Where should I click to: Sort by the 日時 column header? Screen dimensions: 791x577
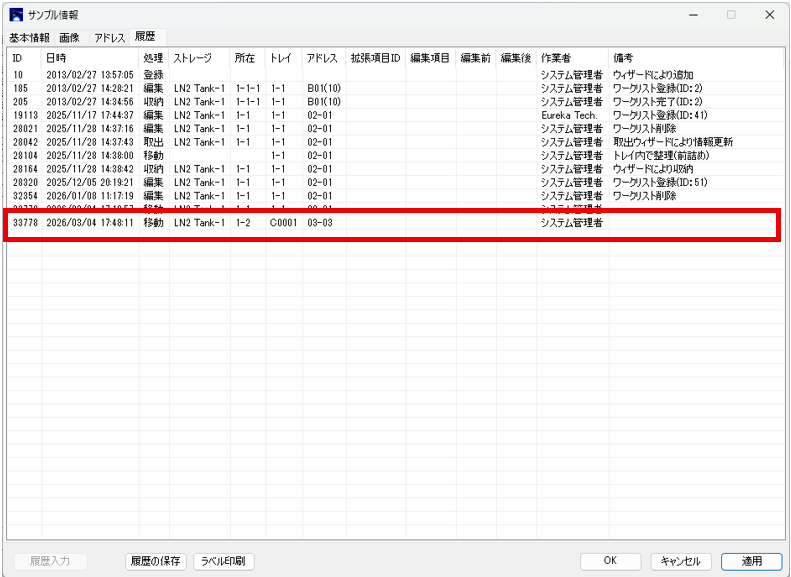pyautogui.click(x=90, y=58)
